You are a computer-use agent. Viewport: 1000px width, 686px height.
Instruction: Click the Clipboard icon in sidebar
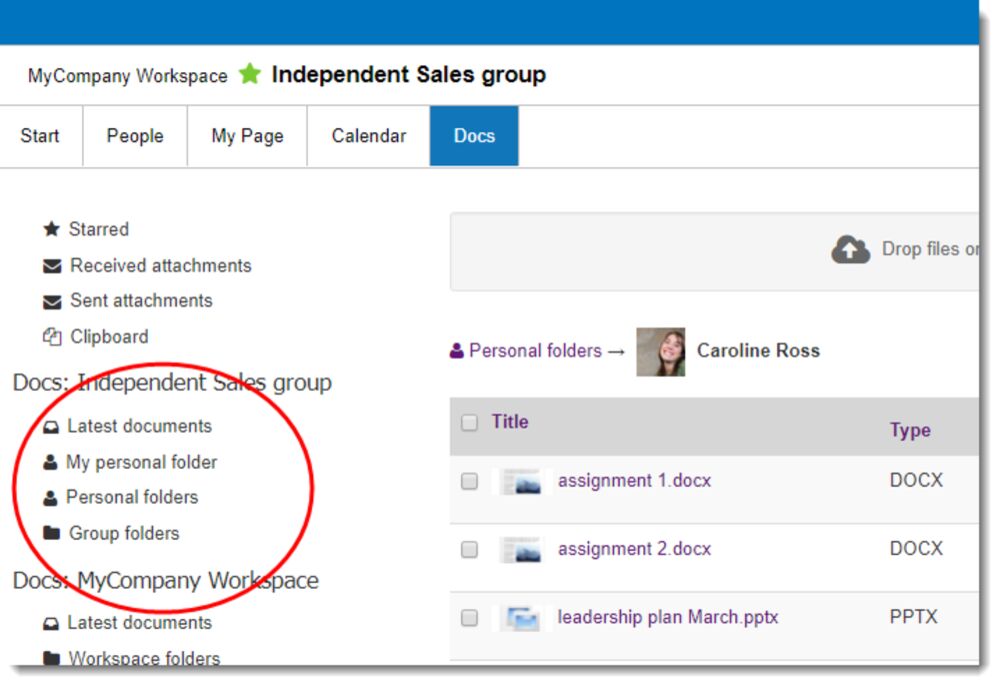[52, 337]
